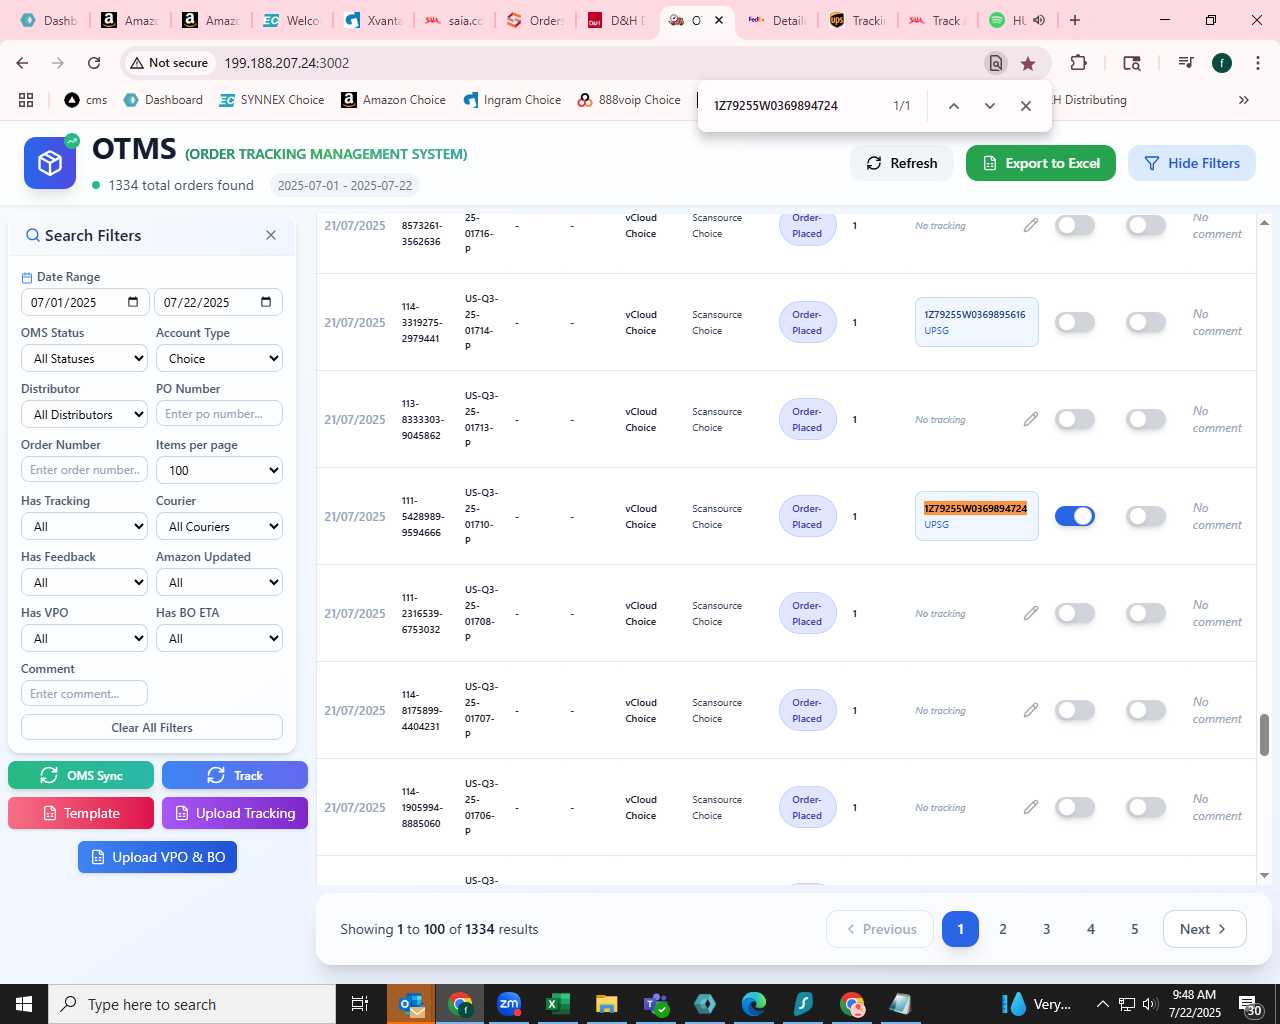1280x1024 pixels.
Task: Switch to the D&H browser tab
Action: click(616, 20)
